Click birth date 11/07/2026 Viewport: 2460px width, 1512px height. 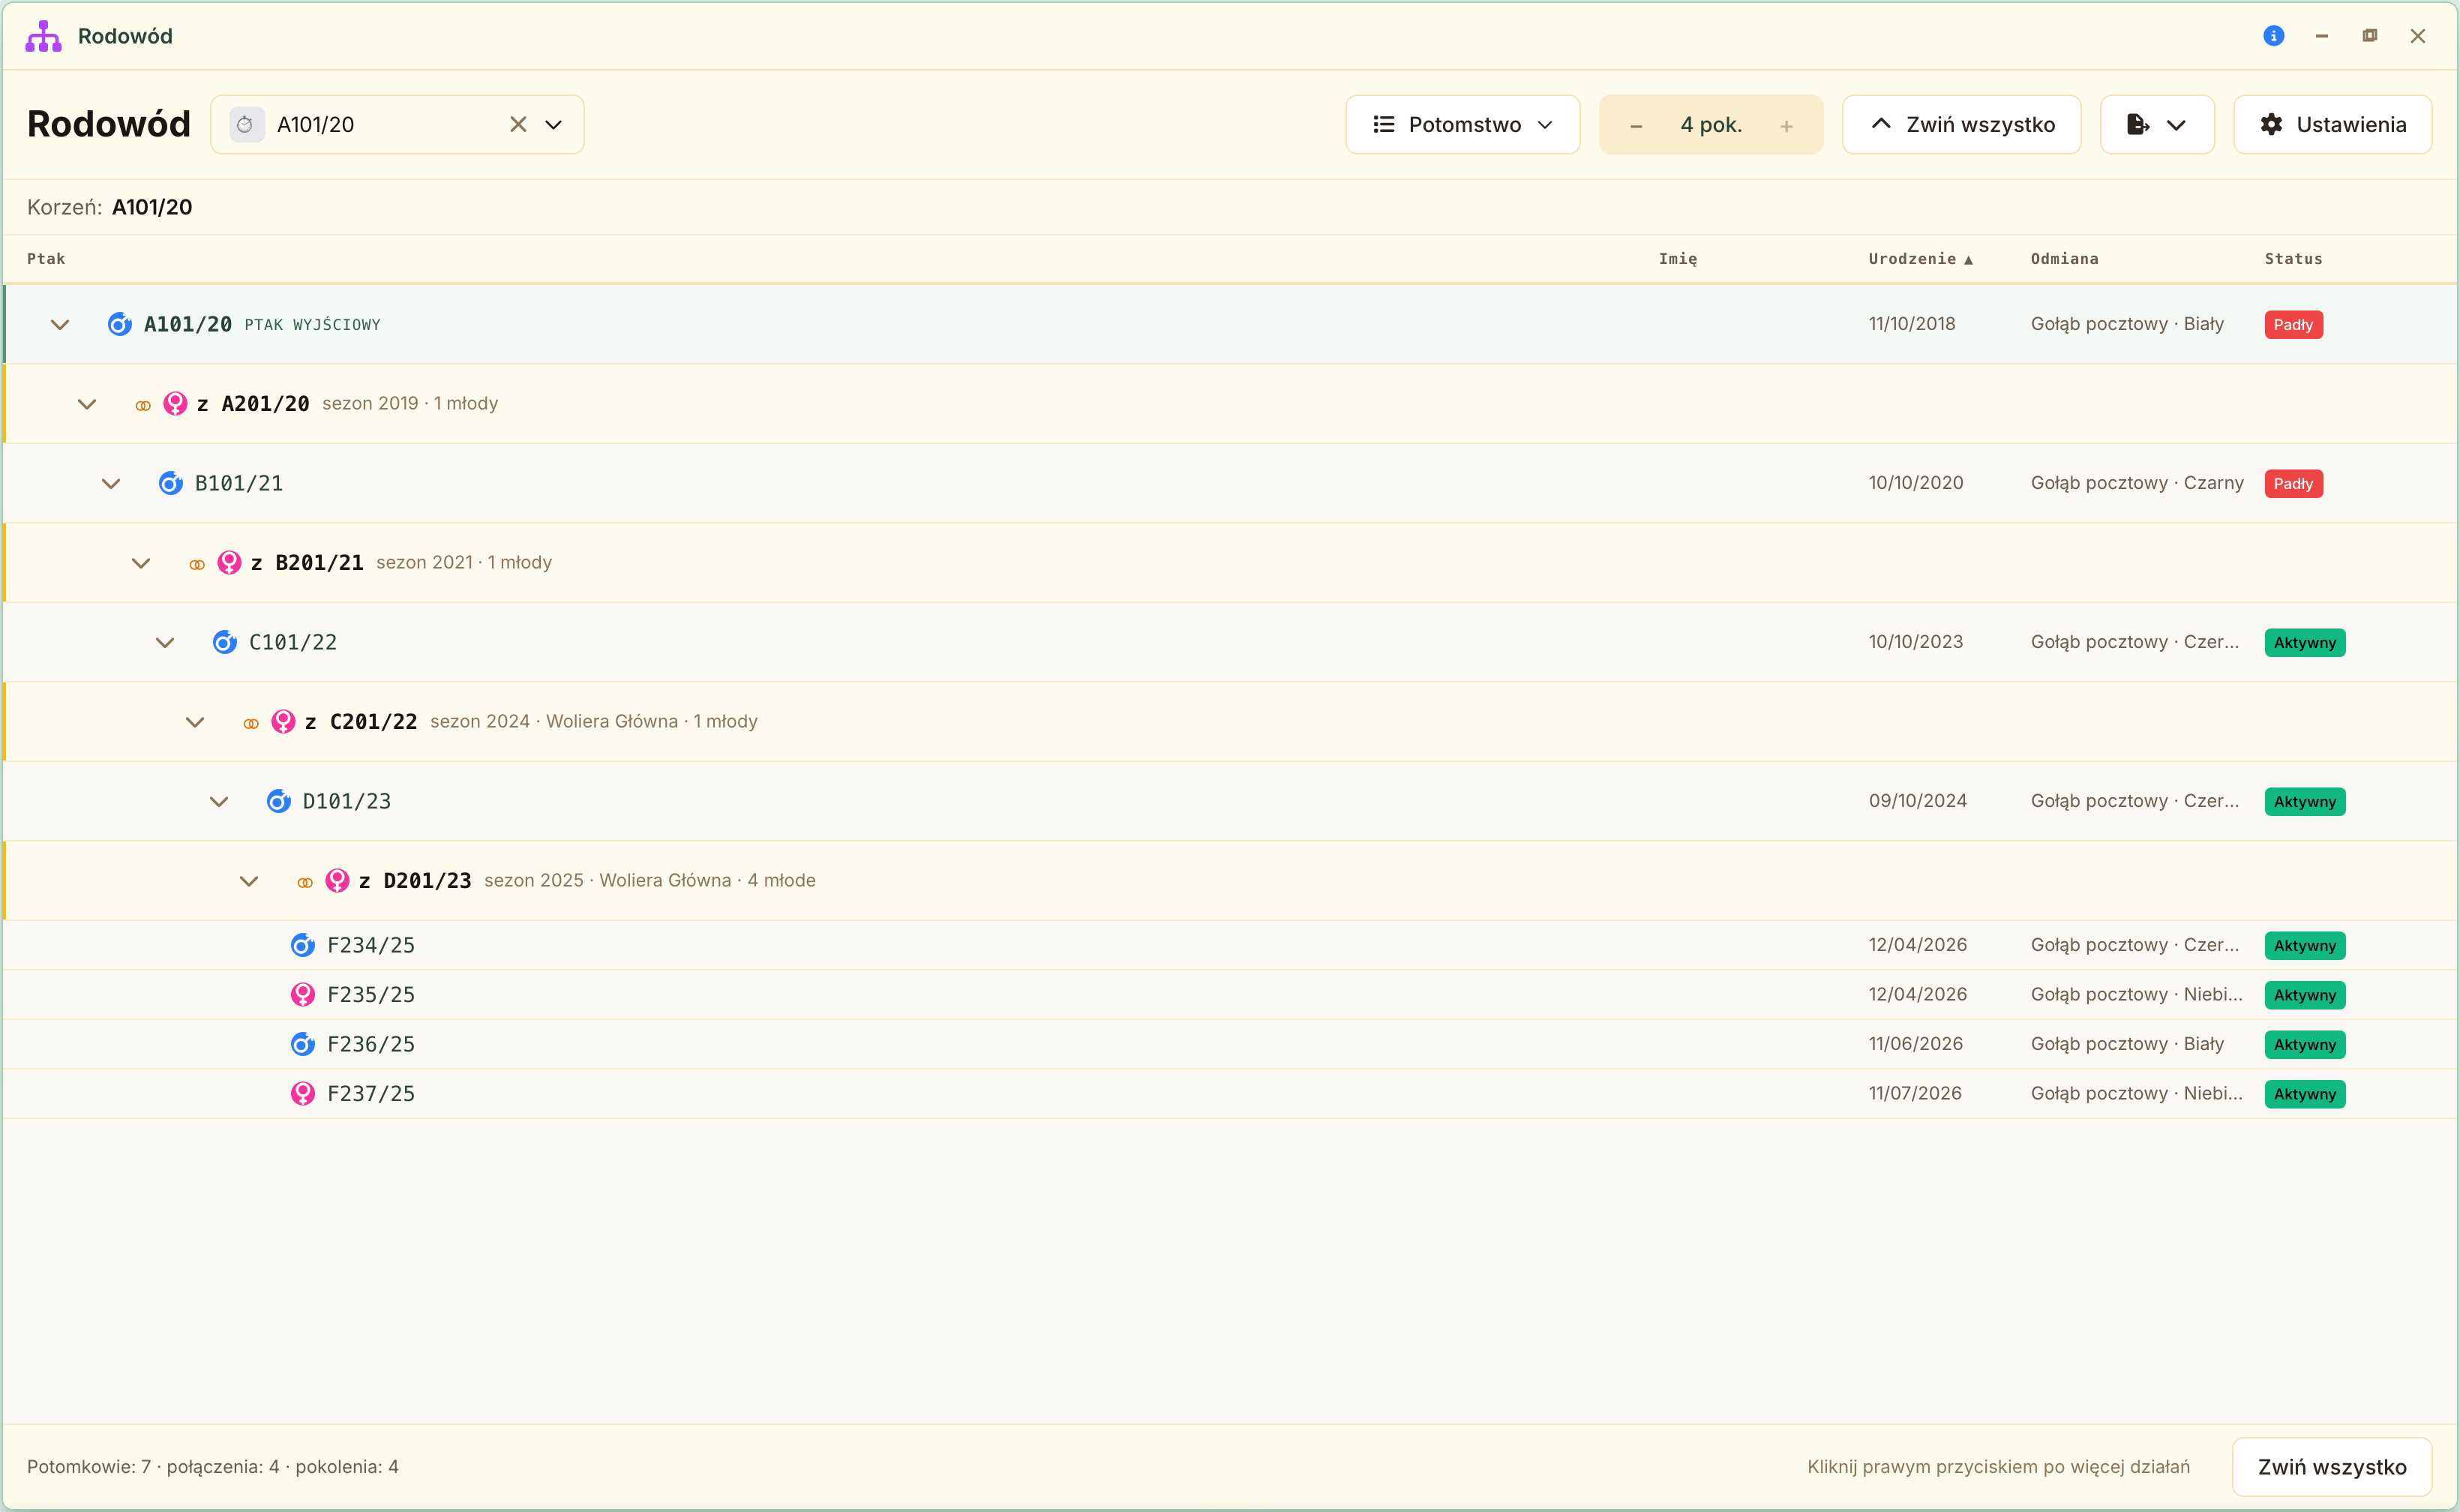(1914, 1094)
